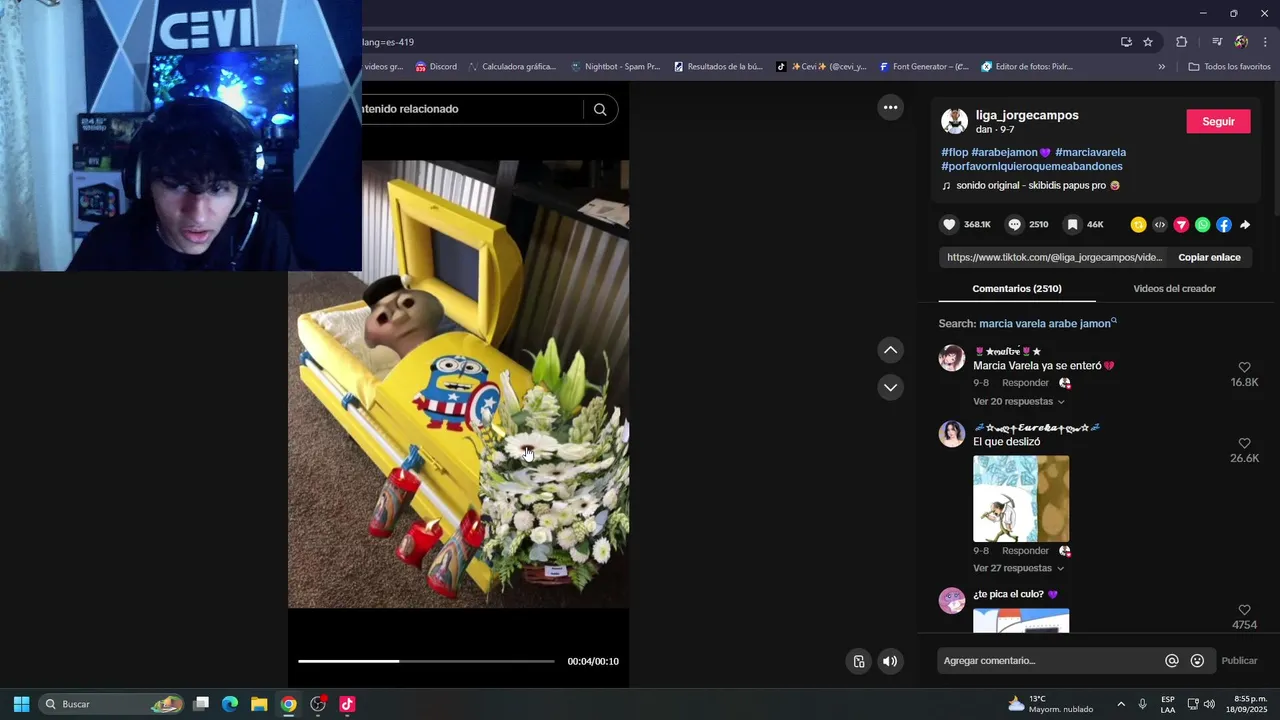Click the taskbar Buscar search box
This screenshot has width=1280, height=720.
(112, 704)
